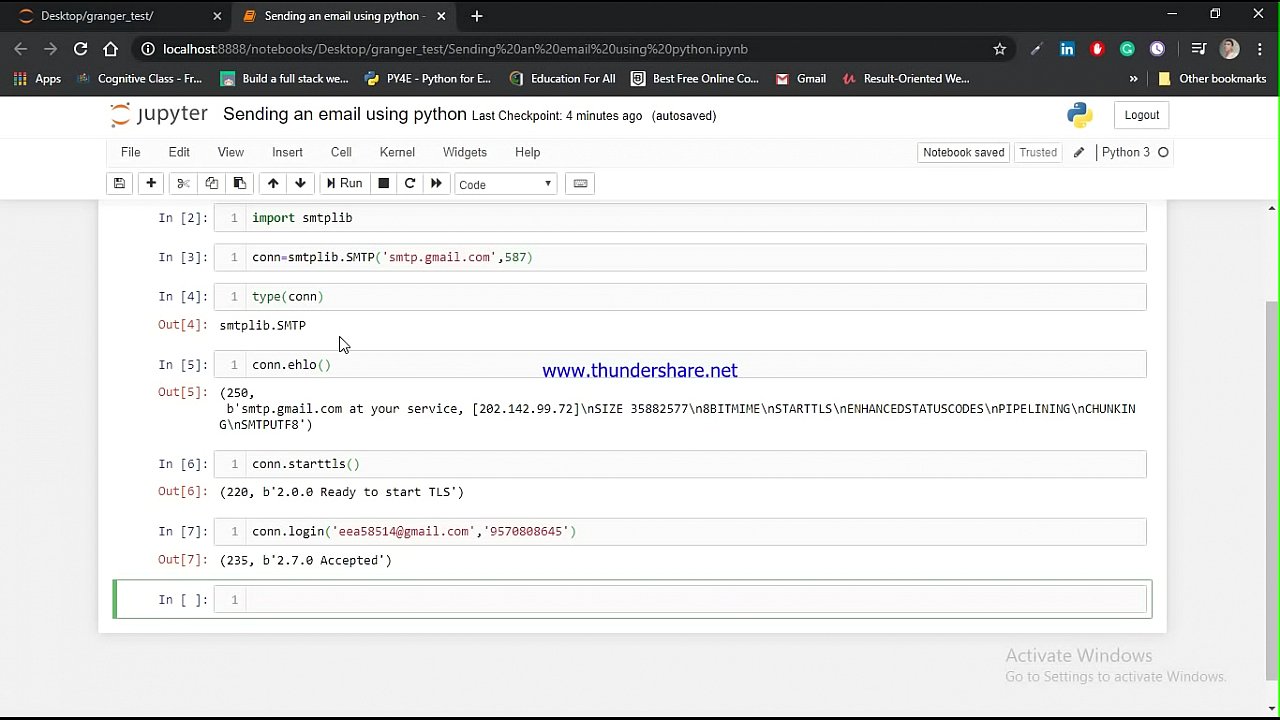Open the Gmail bookmark
The height and width of the screenshot is (720, 1280).
click(x=800, y=78)
